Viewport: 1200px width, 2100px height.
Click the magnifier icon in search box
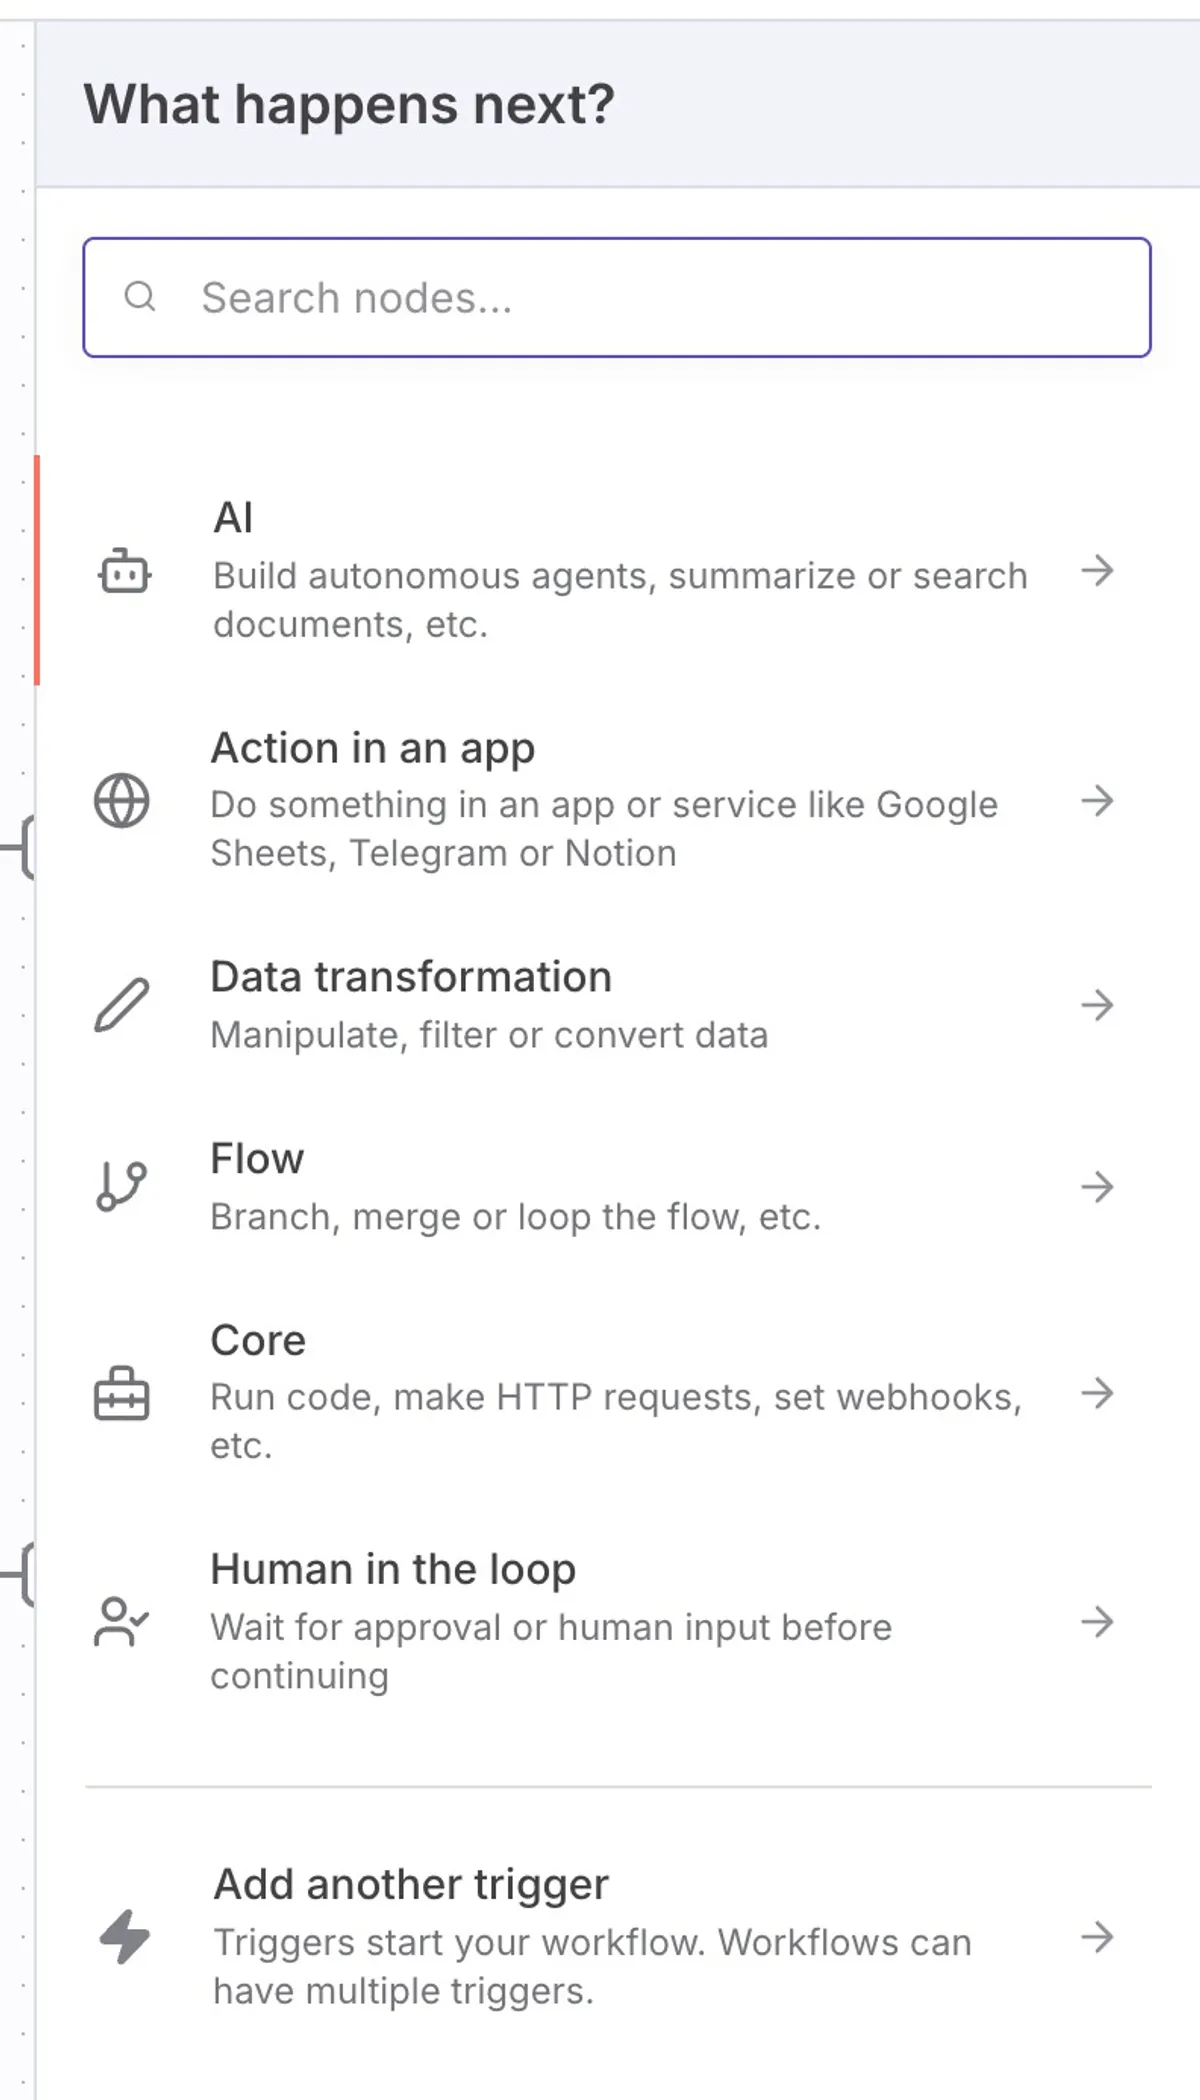[x=140, y=297]
